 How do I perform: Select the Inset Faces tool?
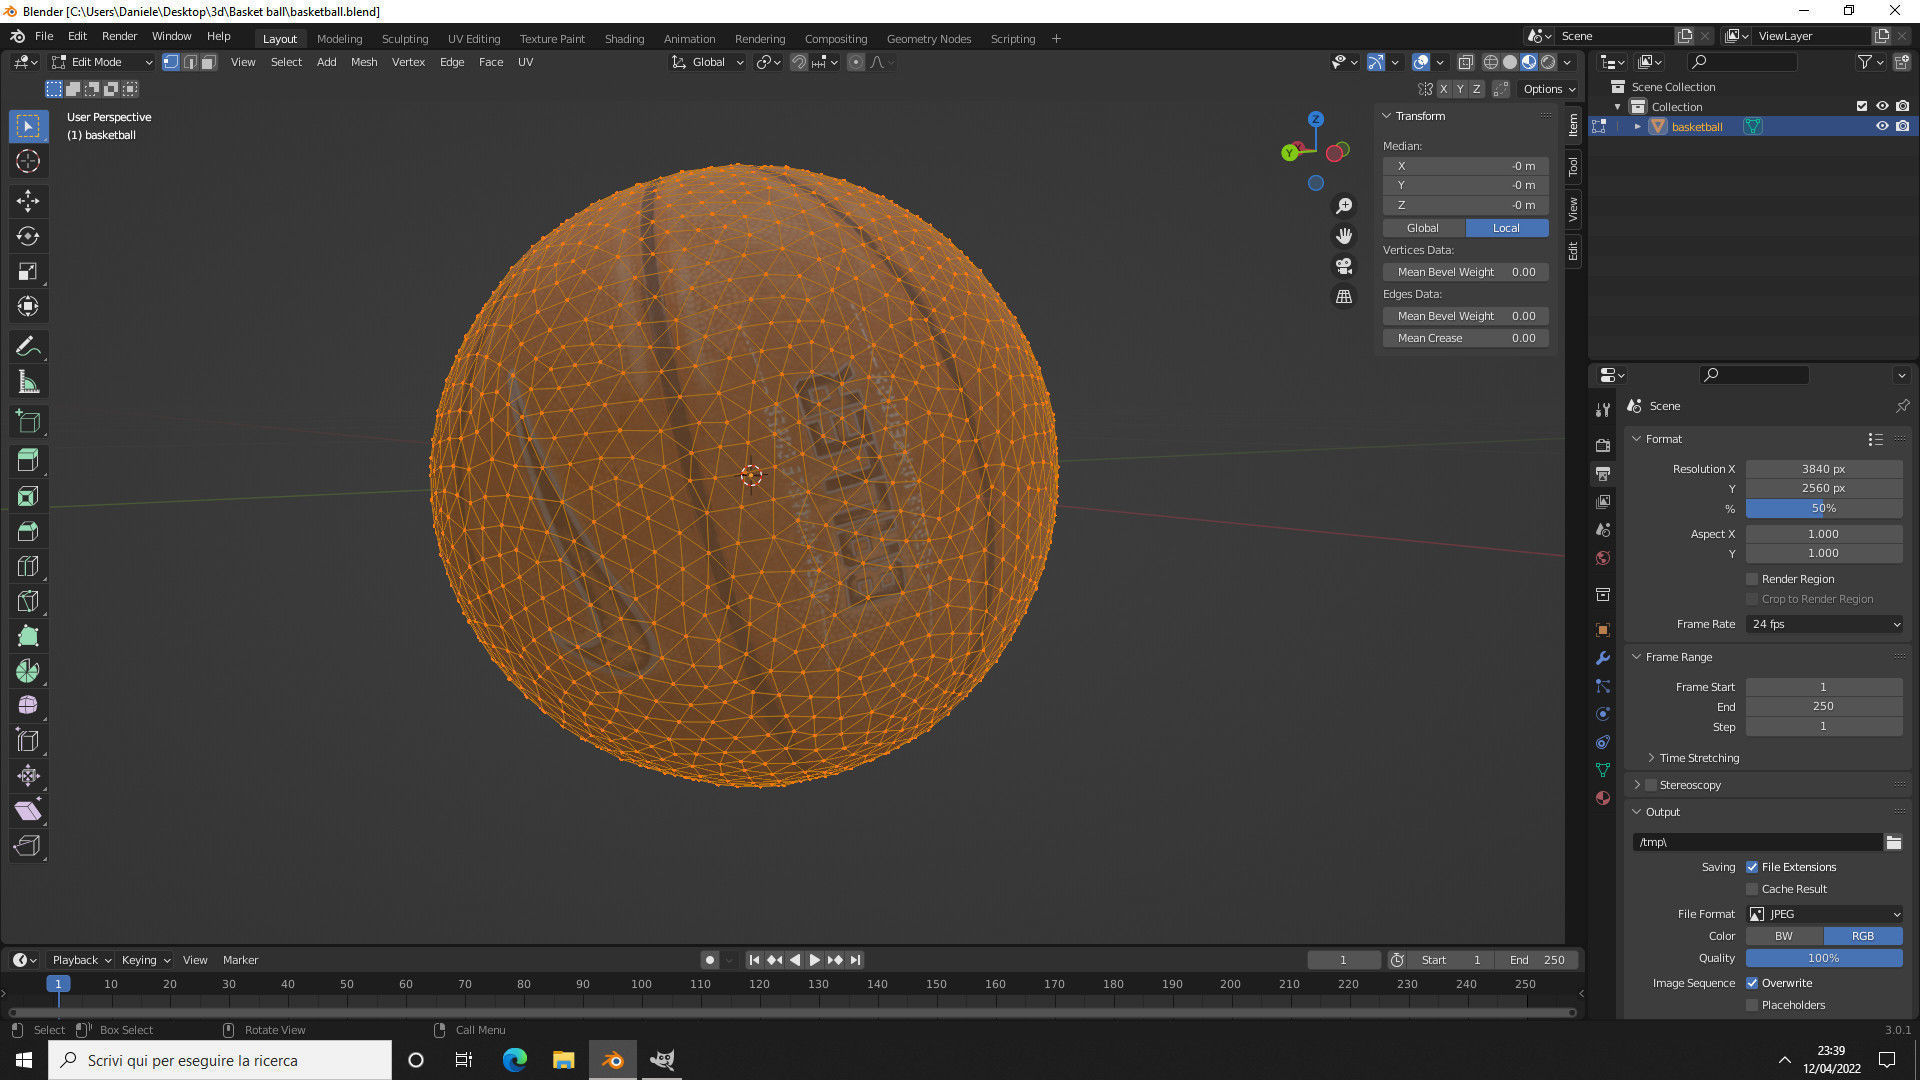click(28, 496)
